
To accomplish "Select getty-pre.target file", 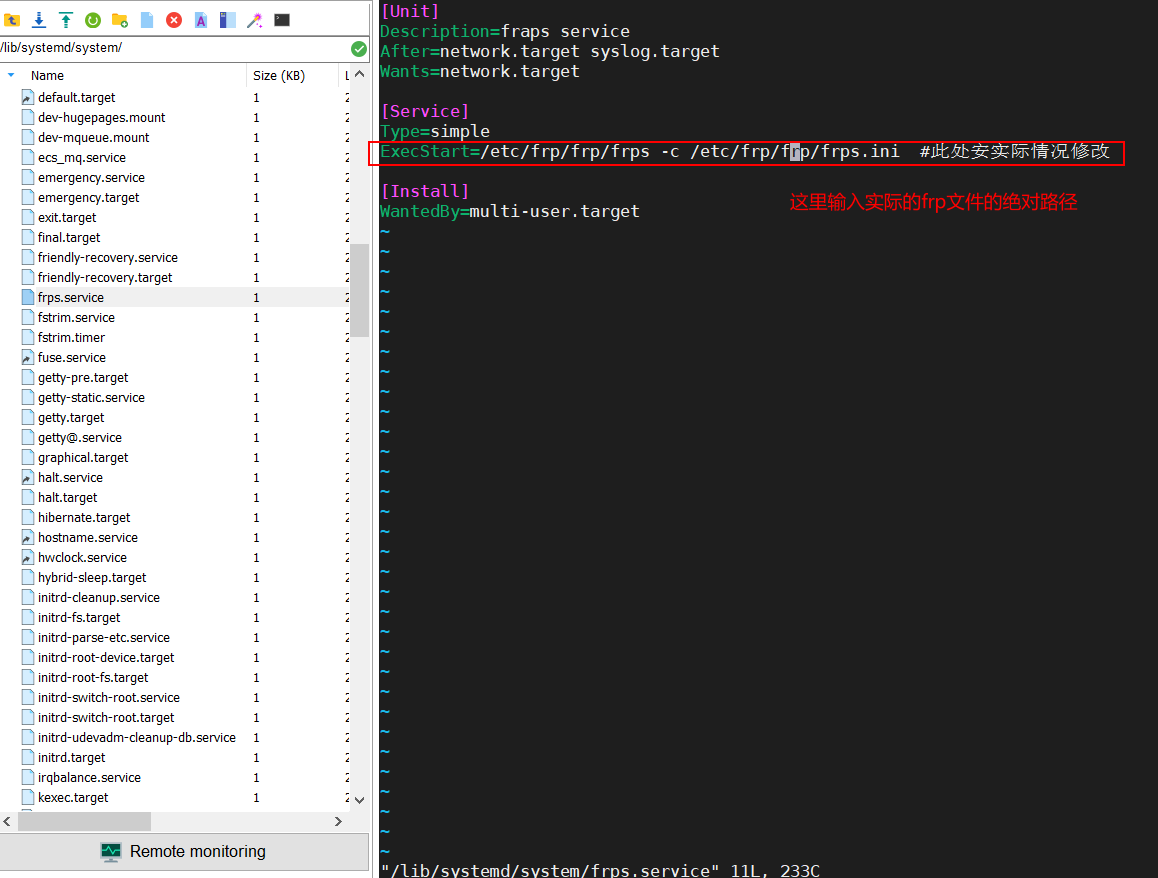I will 83,377.
